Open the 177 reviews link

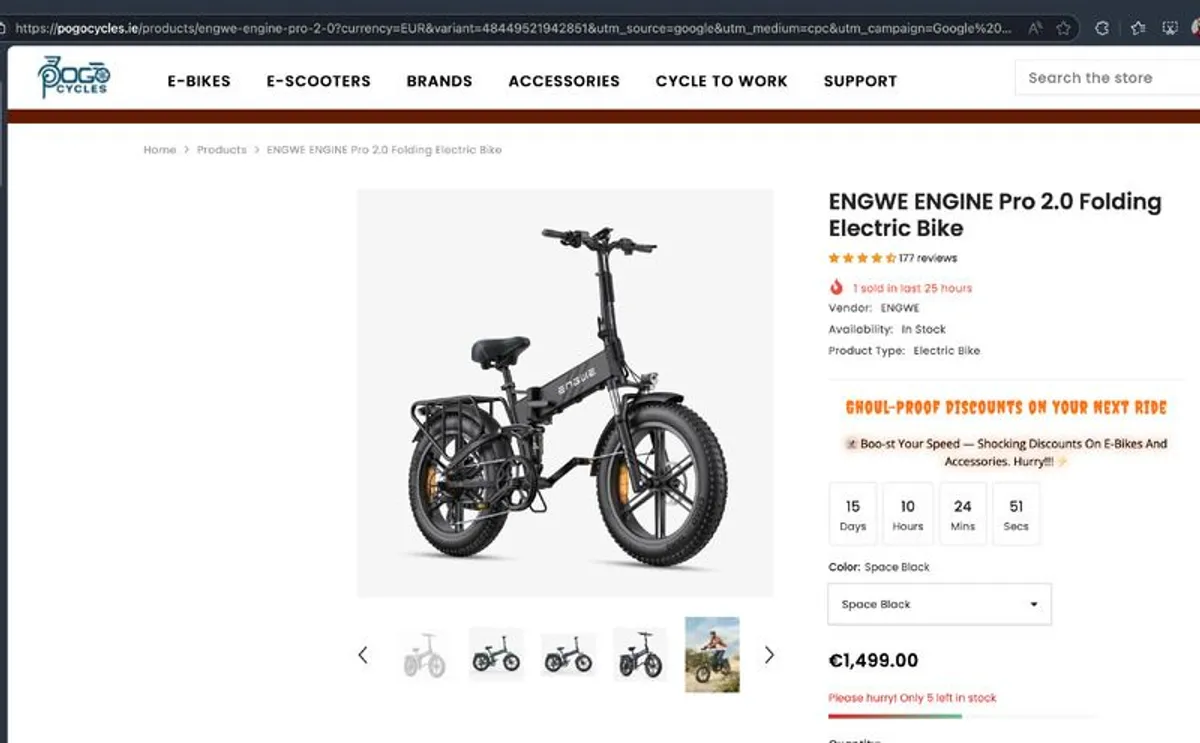(x=927, y=258)
